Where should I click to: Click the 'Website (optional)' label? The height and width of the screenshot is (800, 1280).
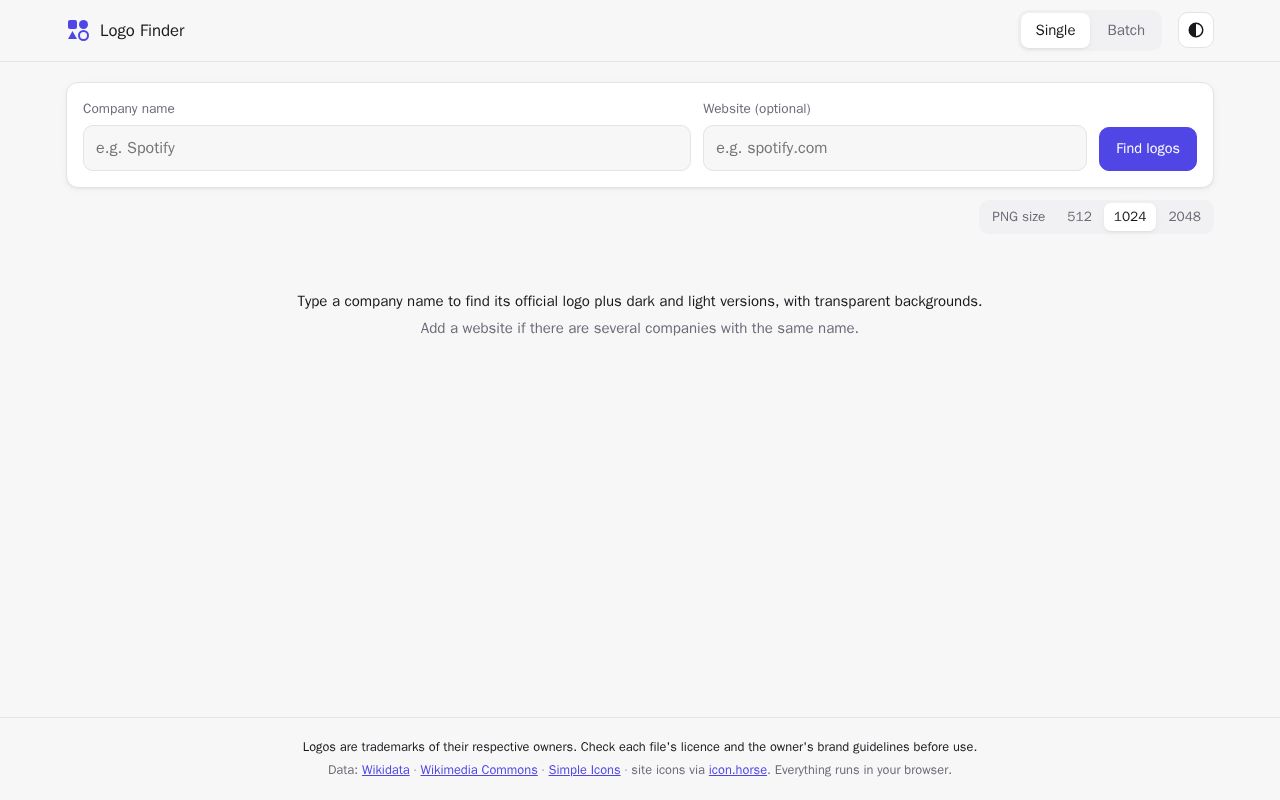pos(757,109)
